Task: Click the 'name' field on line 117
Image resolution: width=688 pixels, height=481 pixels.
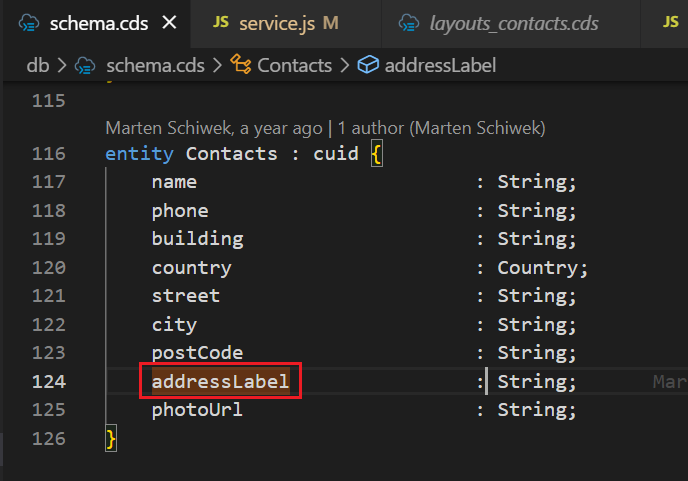Action: tap(174, 182)
